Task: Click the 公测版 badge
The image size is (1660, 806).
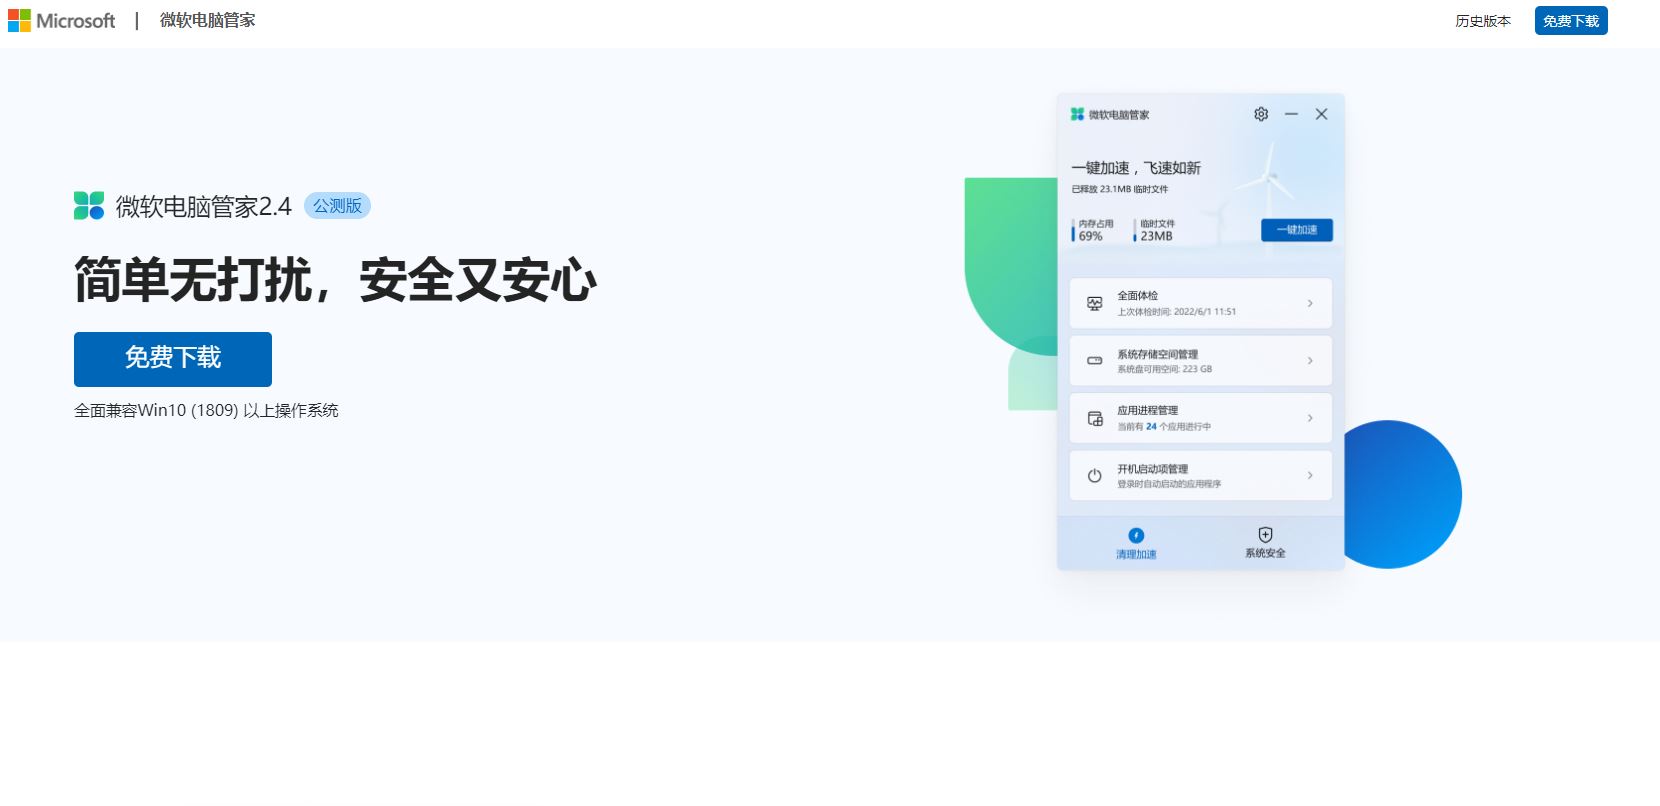Action: point(337,206)
